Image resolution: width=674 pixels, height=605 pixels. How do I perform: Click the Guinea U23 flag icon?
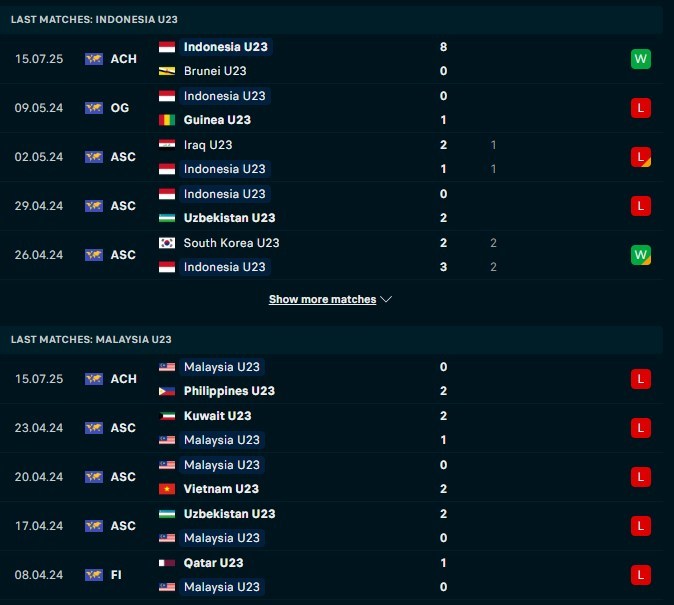tap(167, 120)
